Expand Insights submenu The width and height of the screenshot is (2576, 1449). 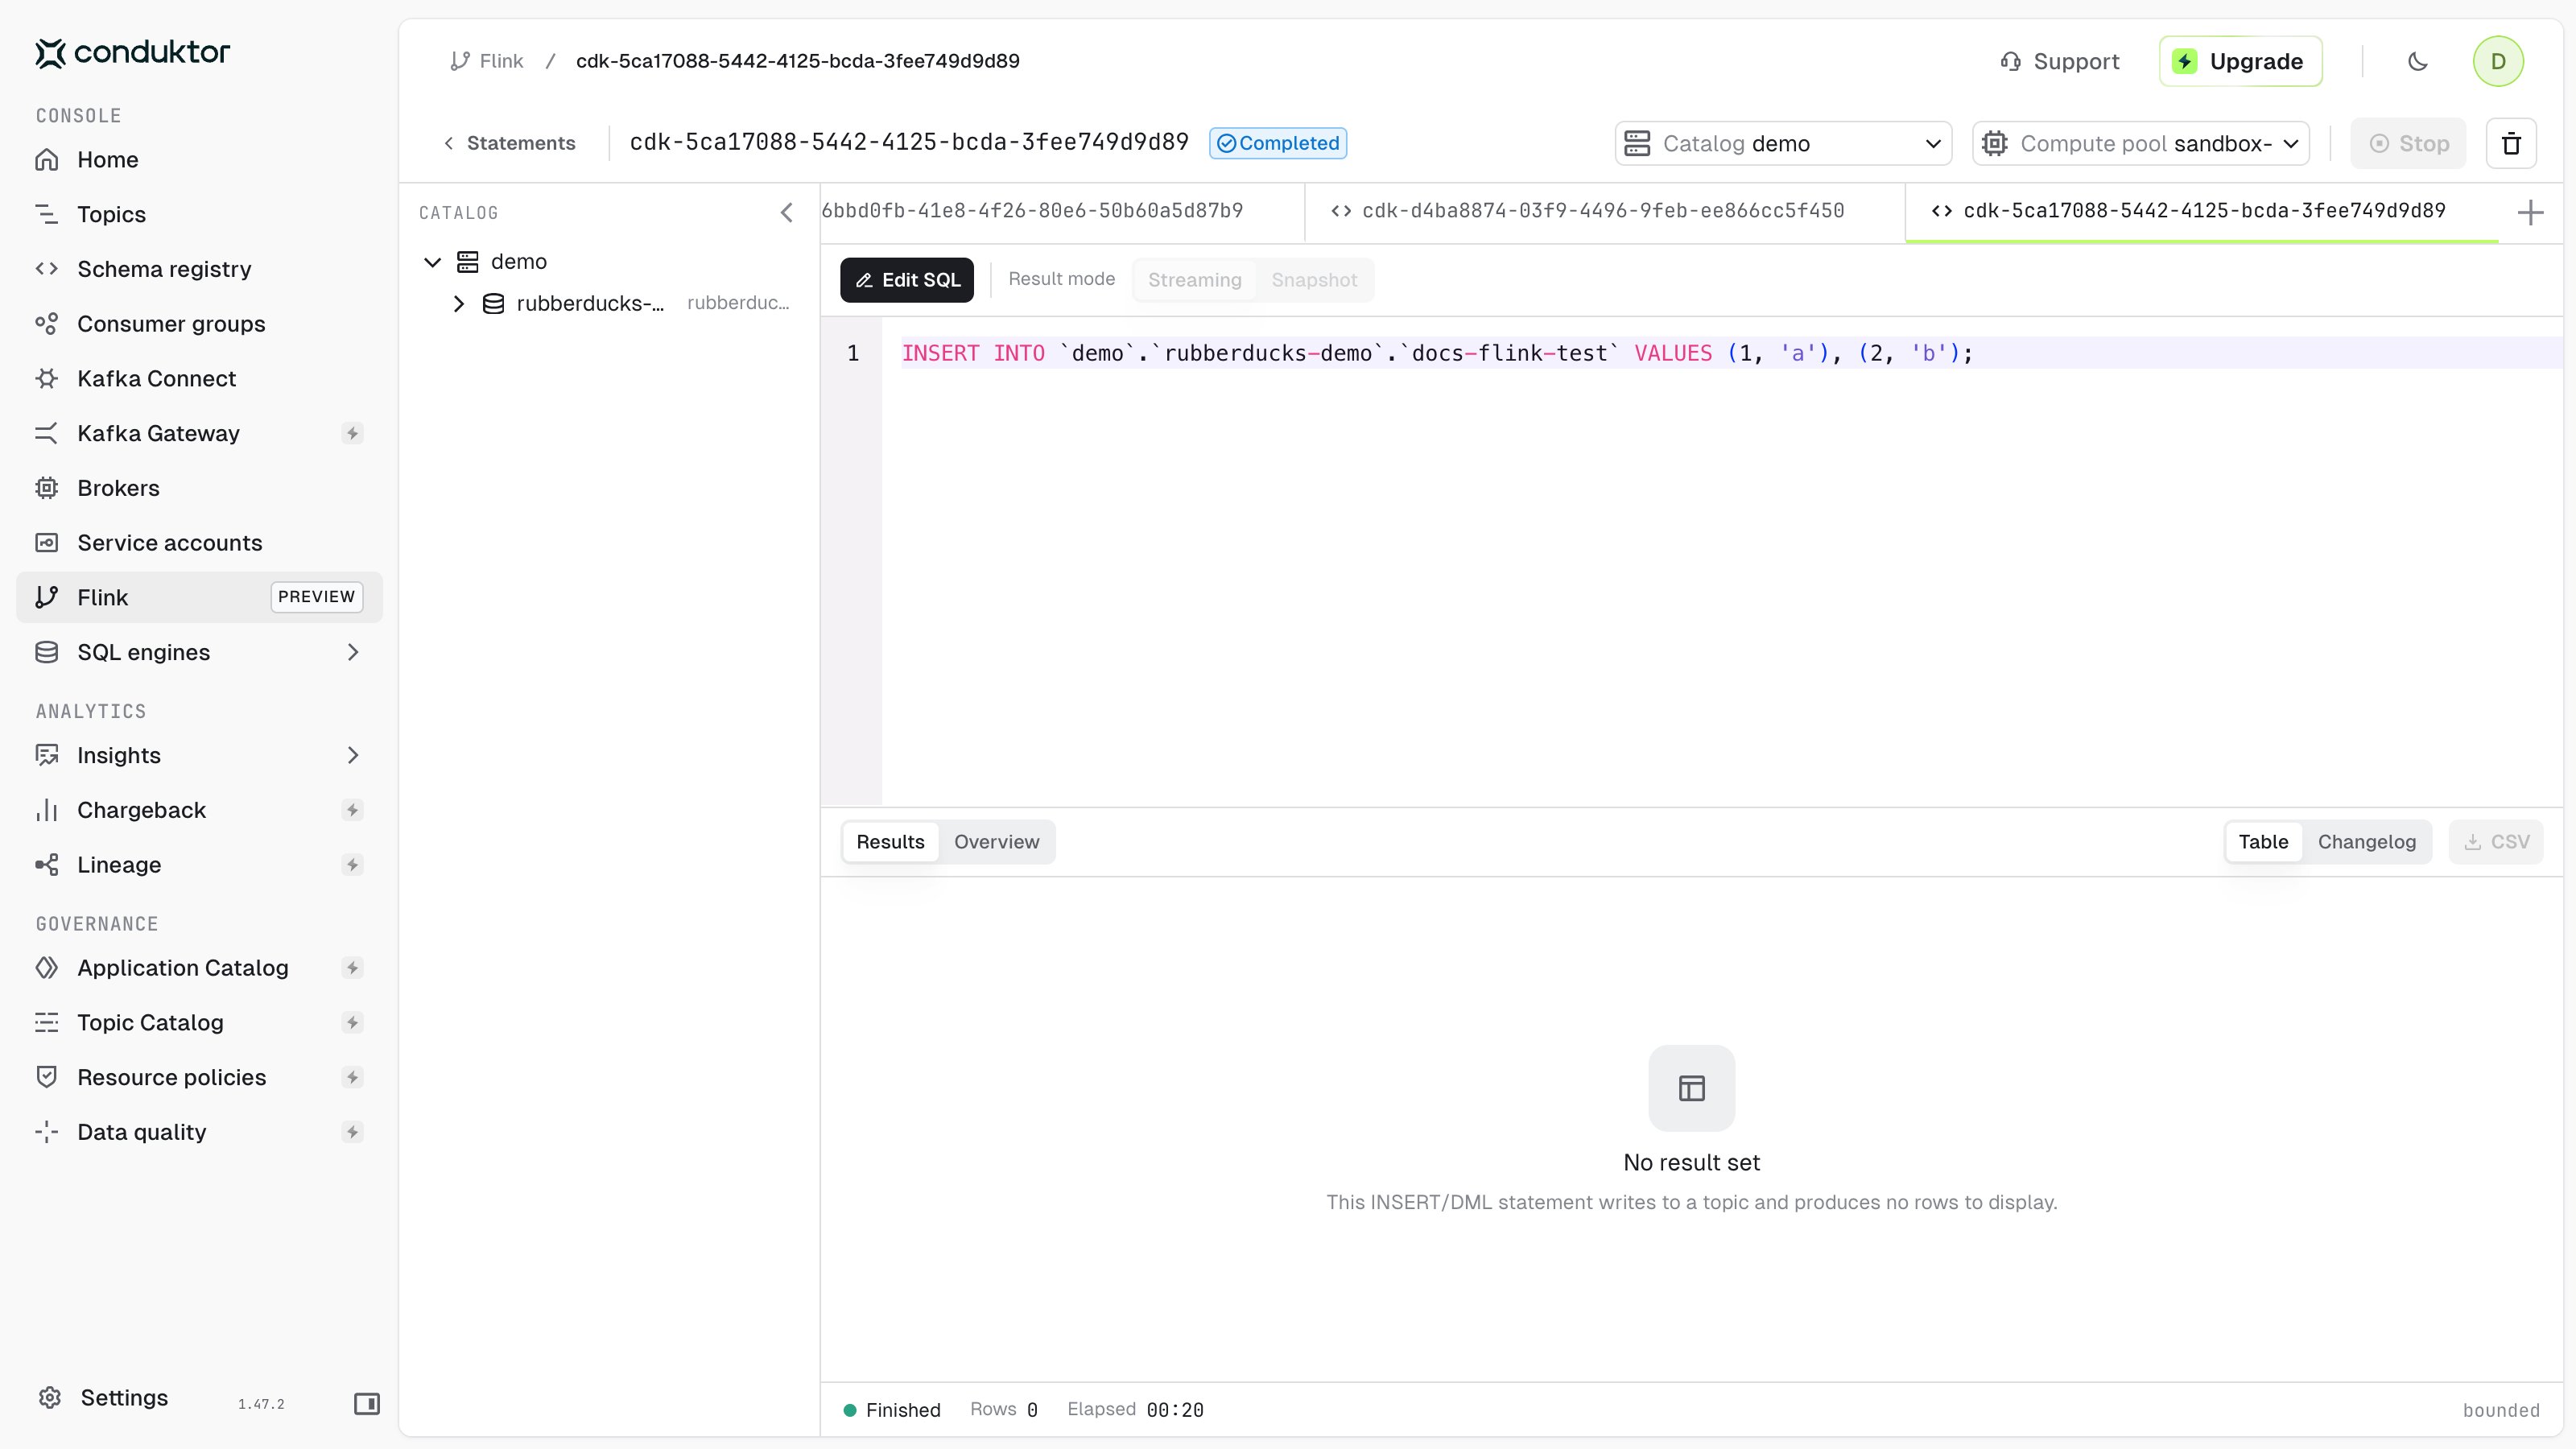point(352,755)
